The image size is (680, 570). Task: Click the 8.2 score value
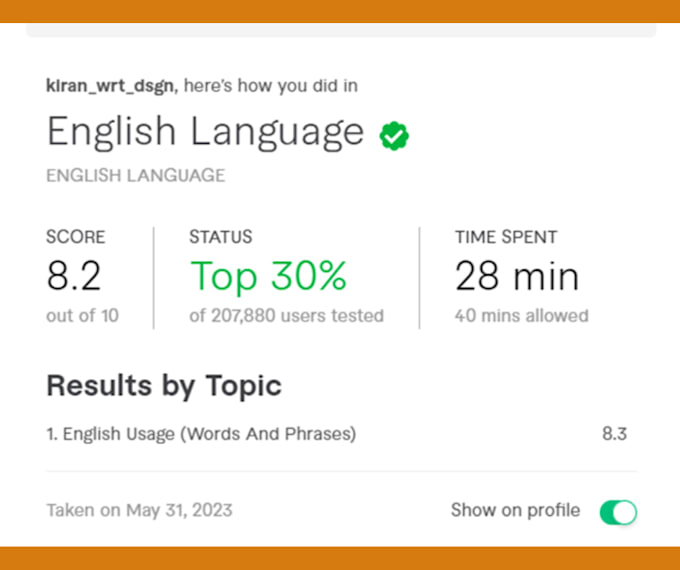[74, 276]
